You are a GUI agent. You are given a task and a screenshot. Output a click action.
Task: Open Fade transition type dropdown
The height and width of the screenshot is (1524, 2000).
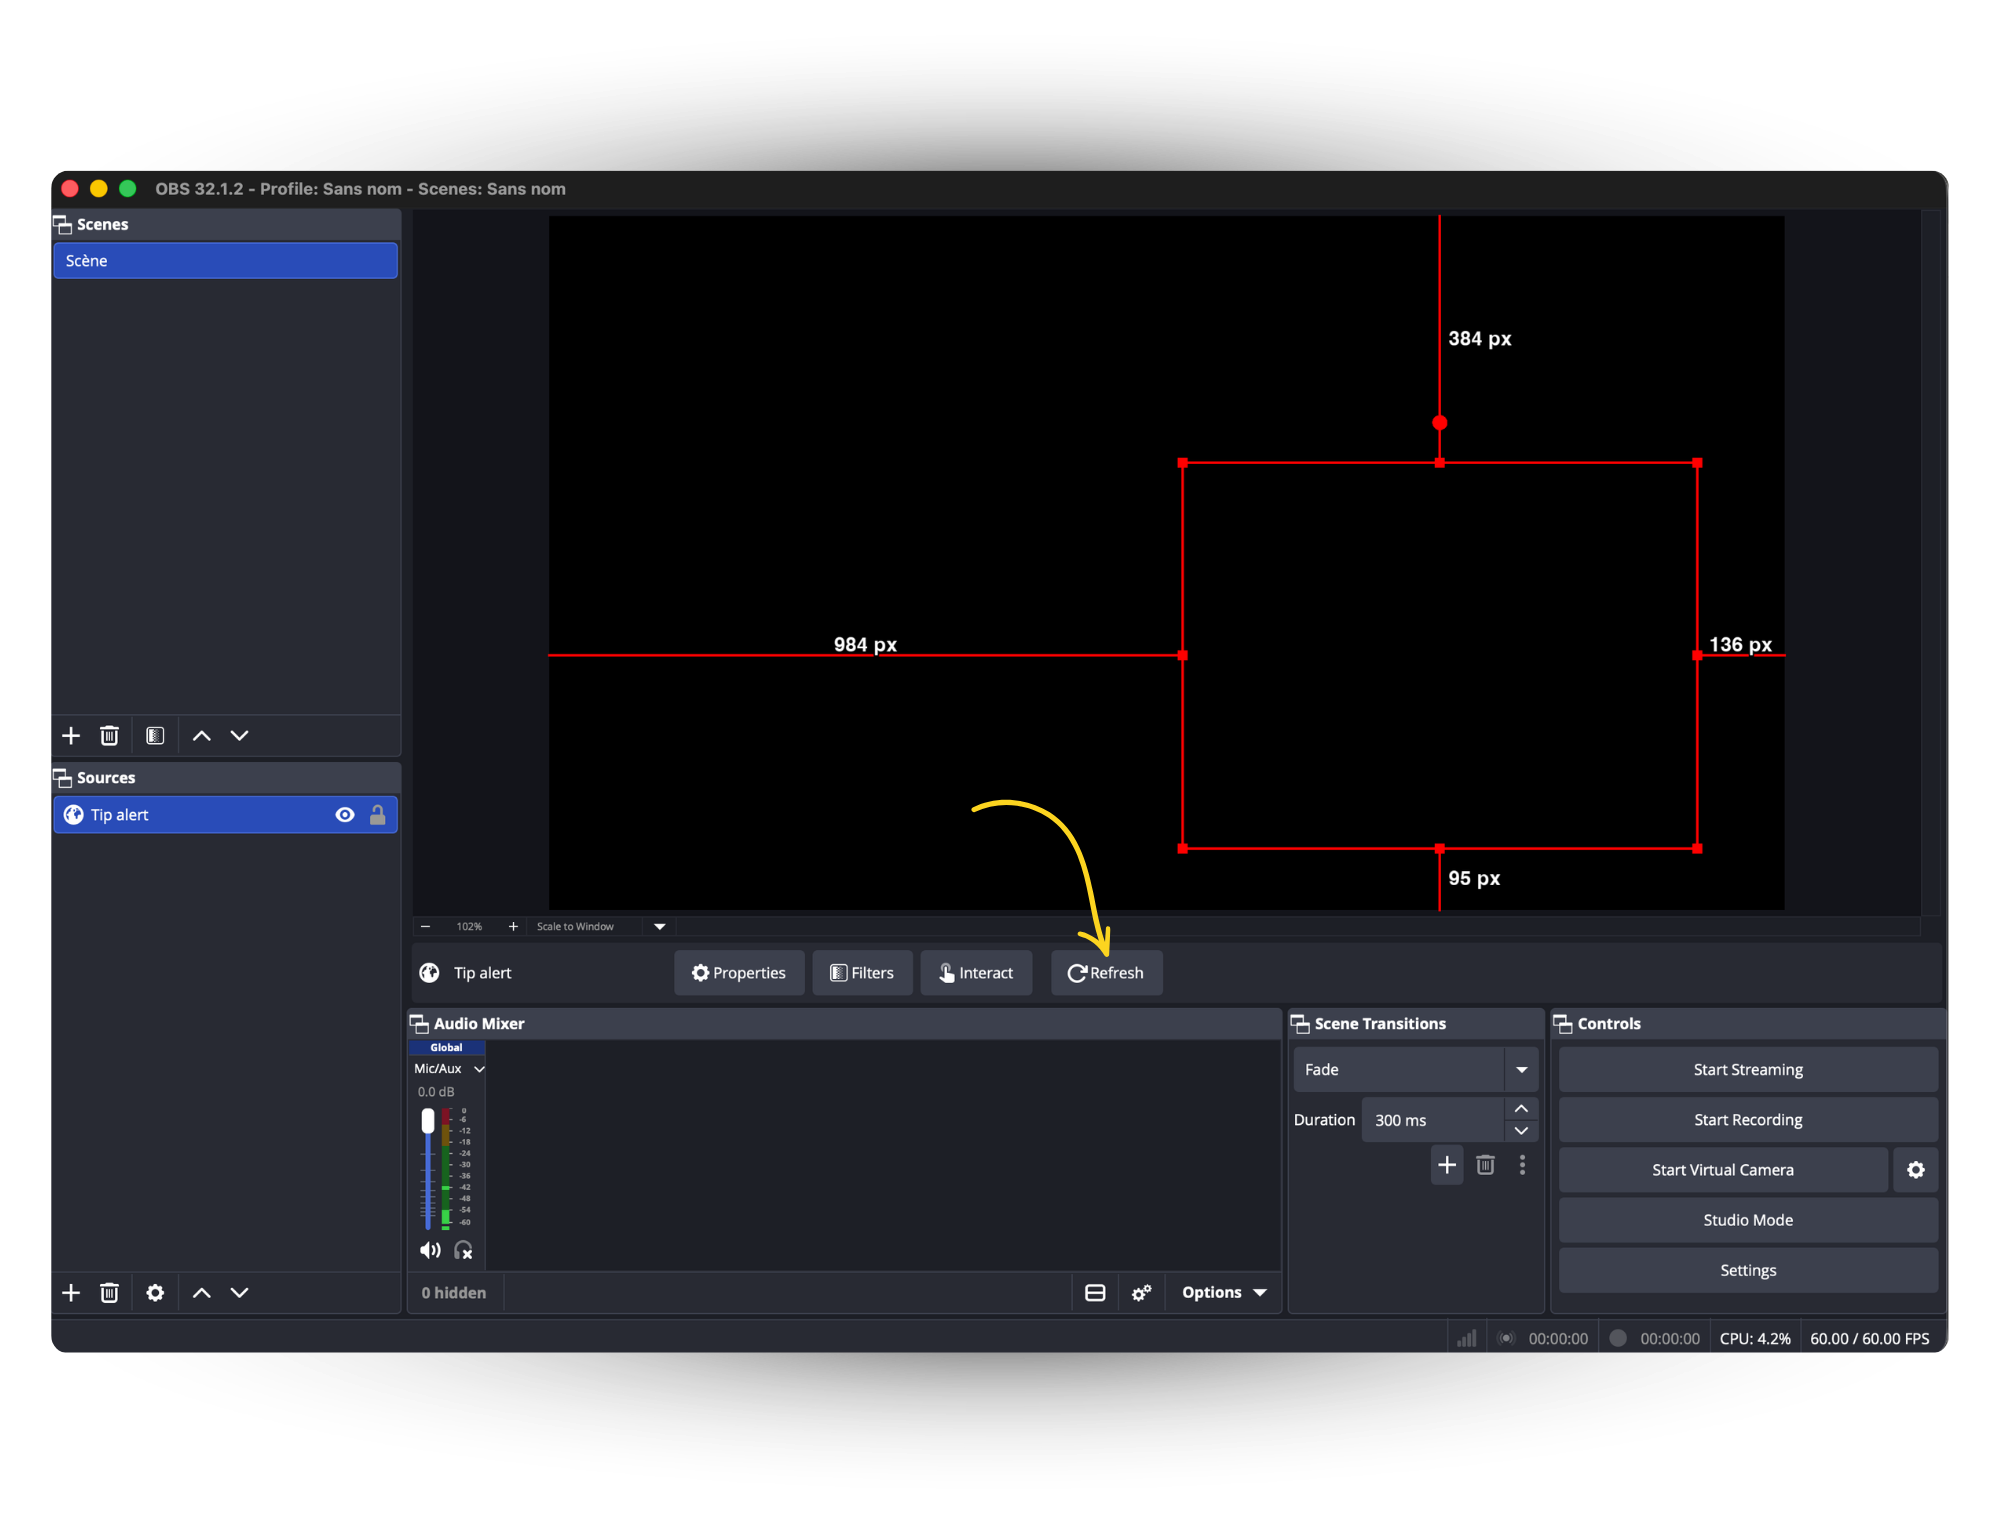coord(1415,1070)
